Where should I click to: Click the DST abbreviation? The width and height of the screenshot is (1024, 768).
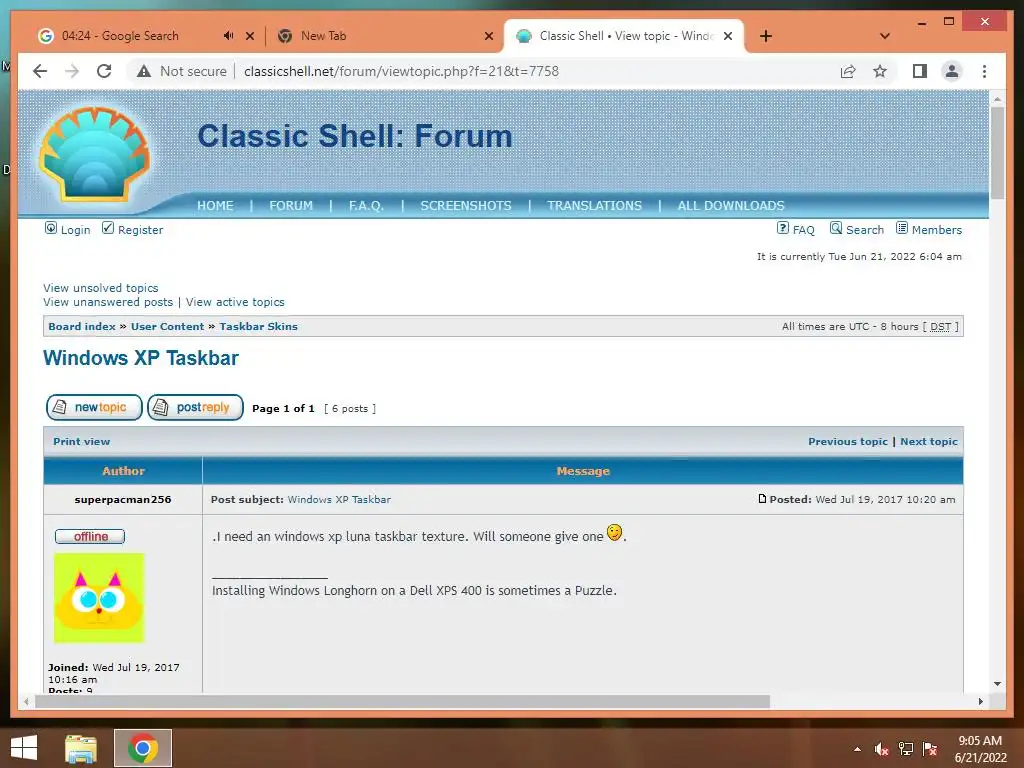(x=940, y=327)
